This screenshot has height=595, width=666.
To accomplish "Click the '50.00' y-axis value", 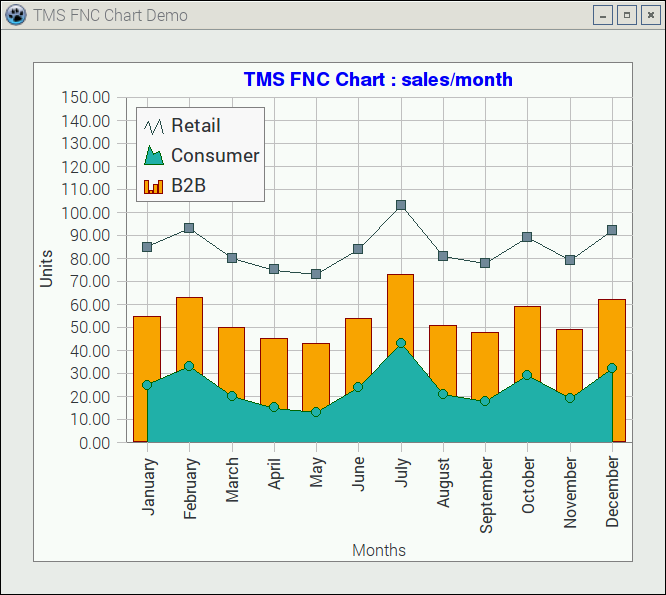I will coord(90,327).
